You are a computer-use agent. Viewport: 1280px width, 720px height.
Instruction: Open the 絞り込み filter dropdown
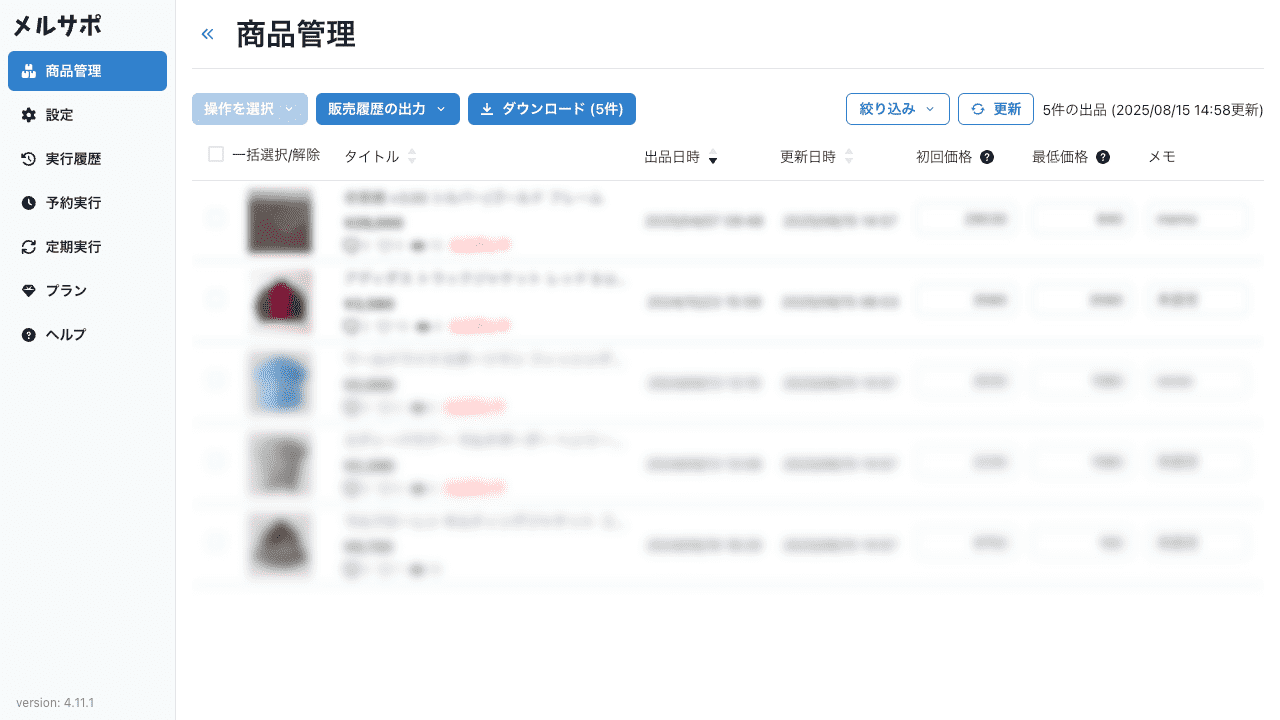897,109
